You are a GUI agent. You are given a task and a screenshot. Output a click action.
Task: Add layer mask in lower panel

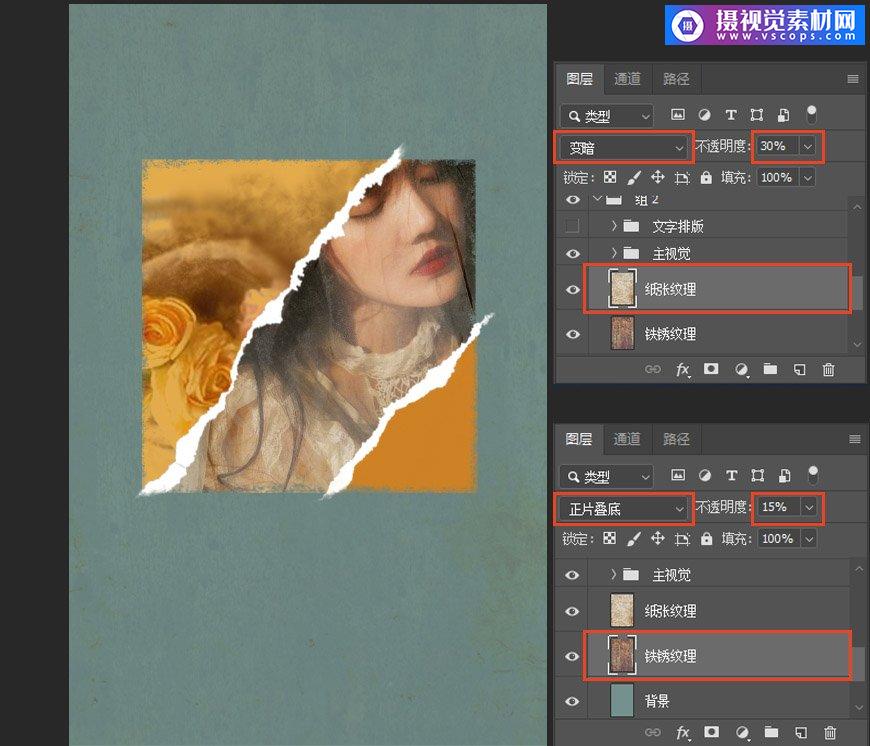pyautogui.click(x=711, y=732)
